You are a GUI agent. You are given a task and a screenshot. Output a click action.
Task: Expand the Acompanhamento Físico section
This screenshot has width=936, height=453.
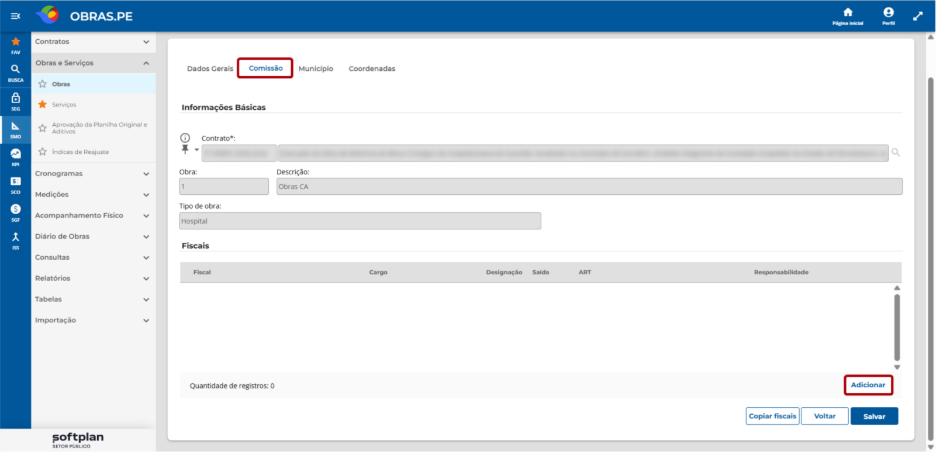[93, 215]
